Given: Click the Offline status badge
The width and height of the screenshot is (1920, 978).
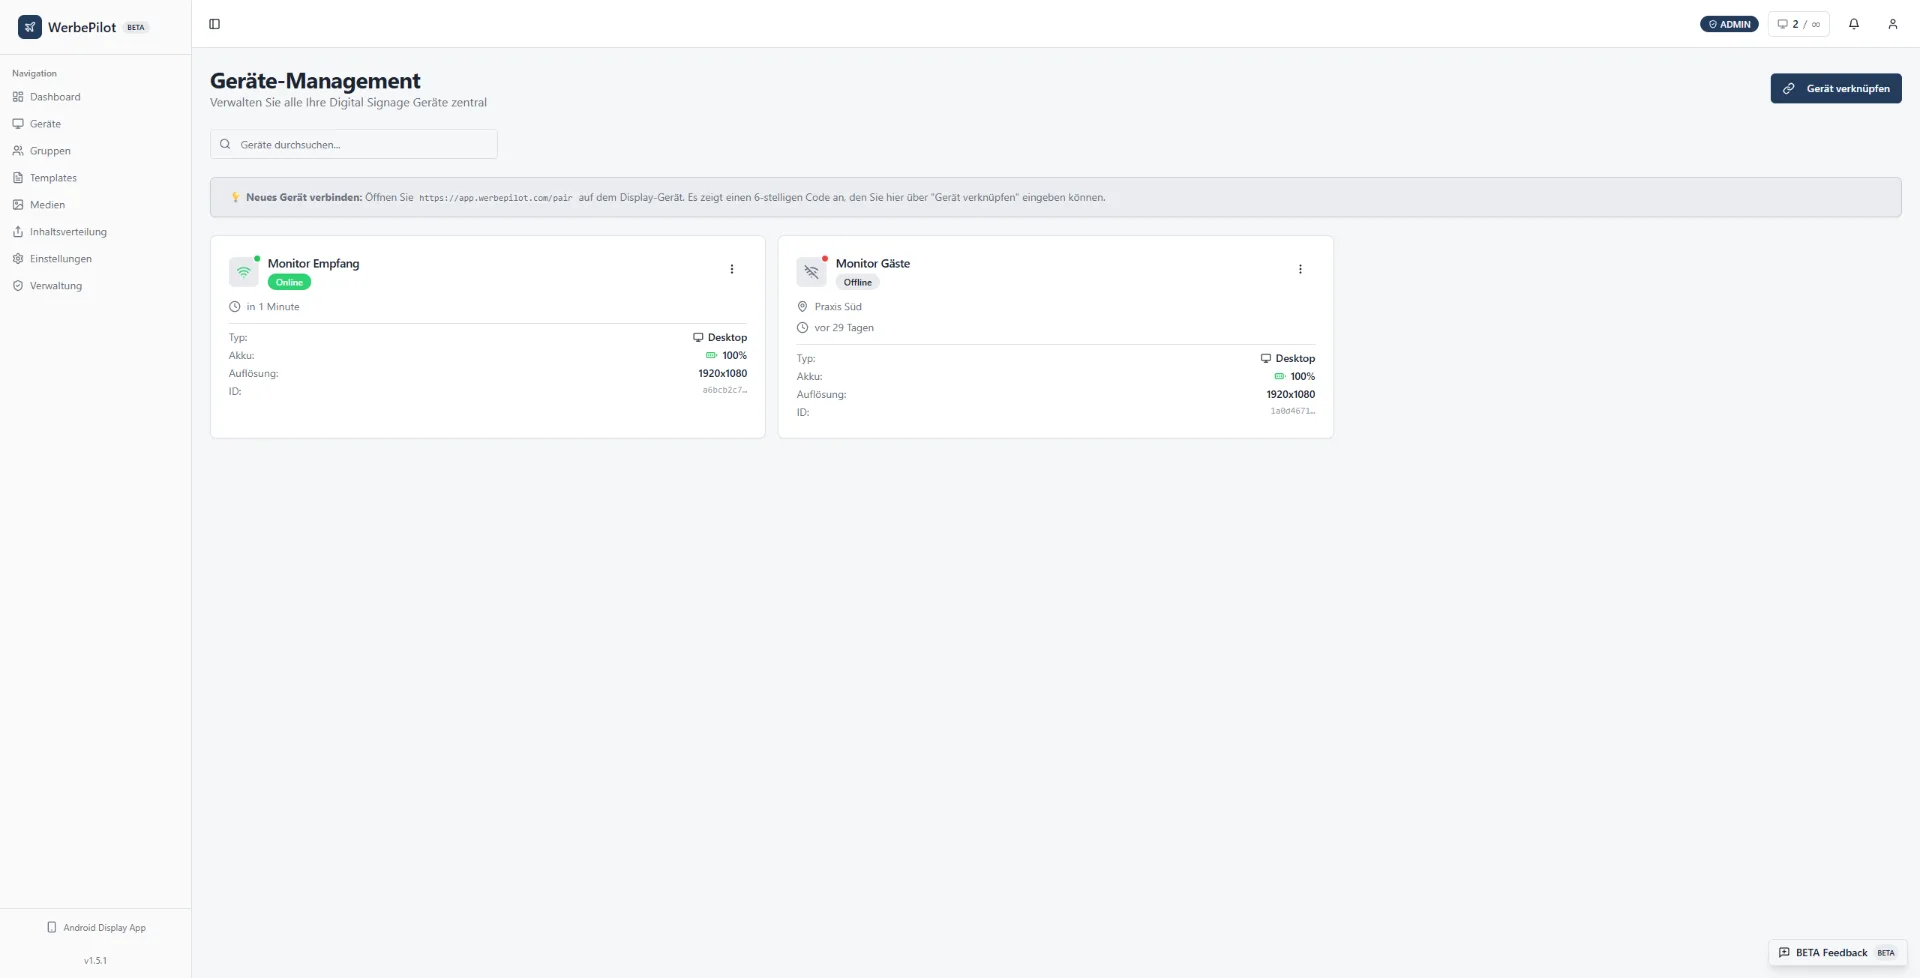Looking at the screenshot, I should click(x=858, y=282).
